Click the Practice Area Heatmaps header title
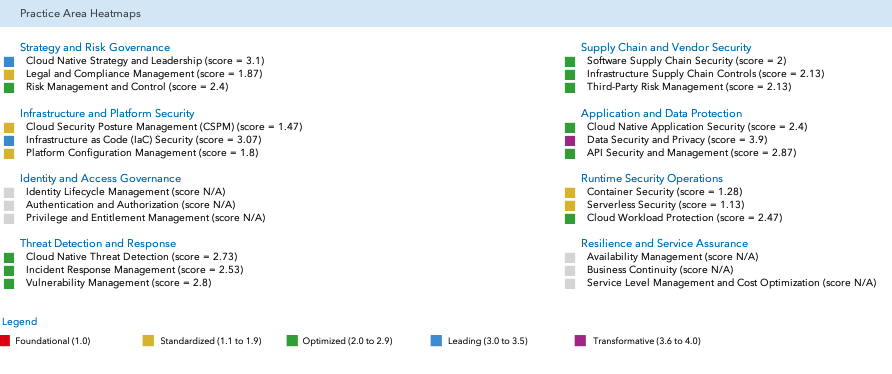This screenshot has height=374, width=892. 80,13
